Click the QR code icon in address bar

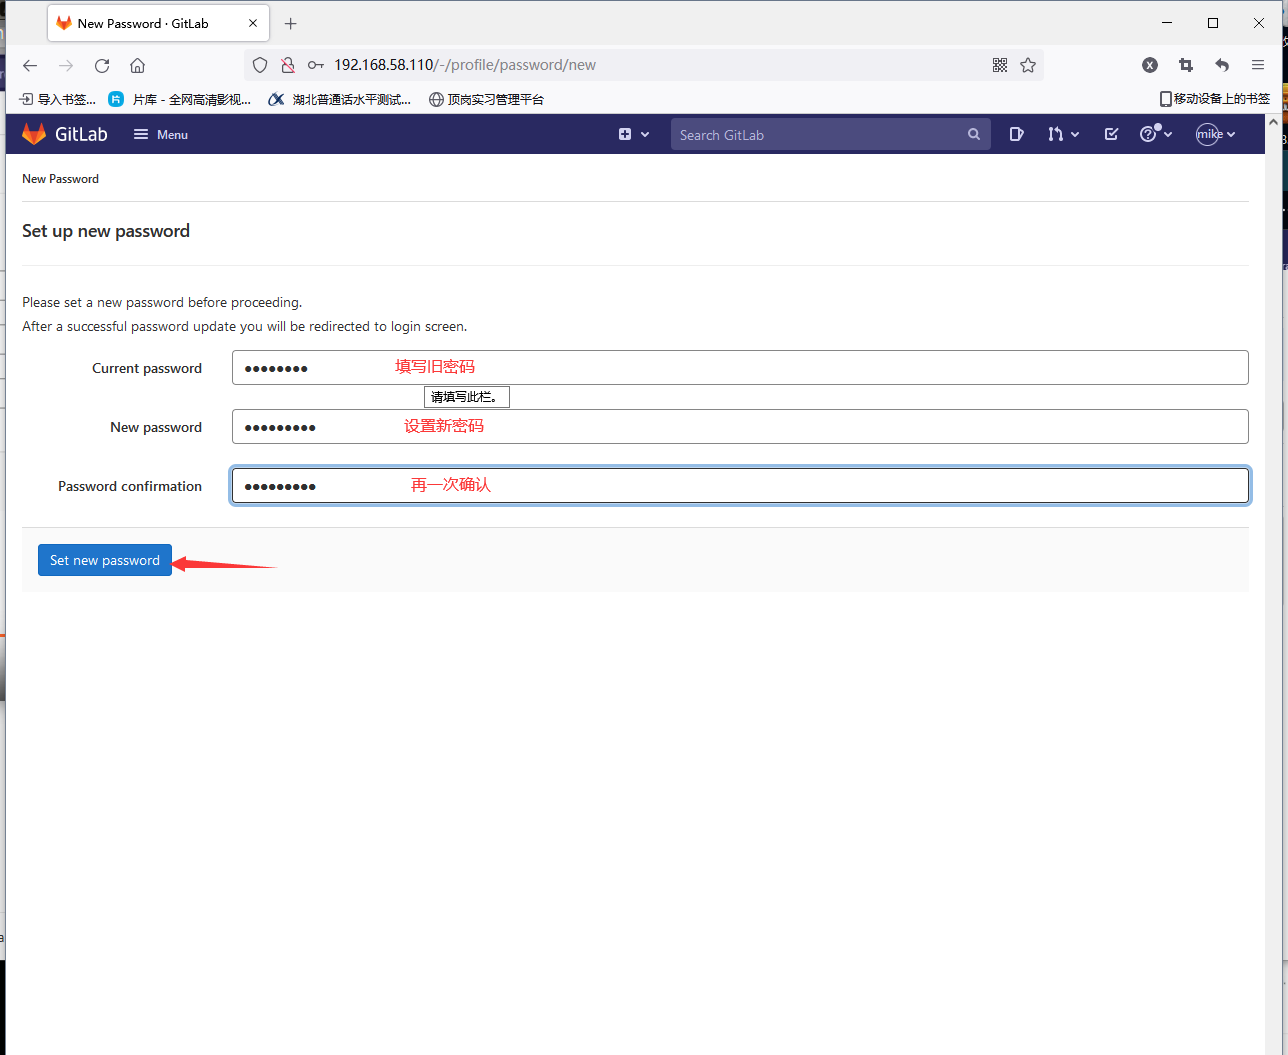[x=999, y=65]
